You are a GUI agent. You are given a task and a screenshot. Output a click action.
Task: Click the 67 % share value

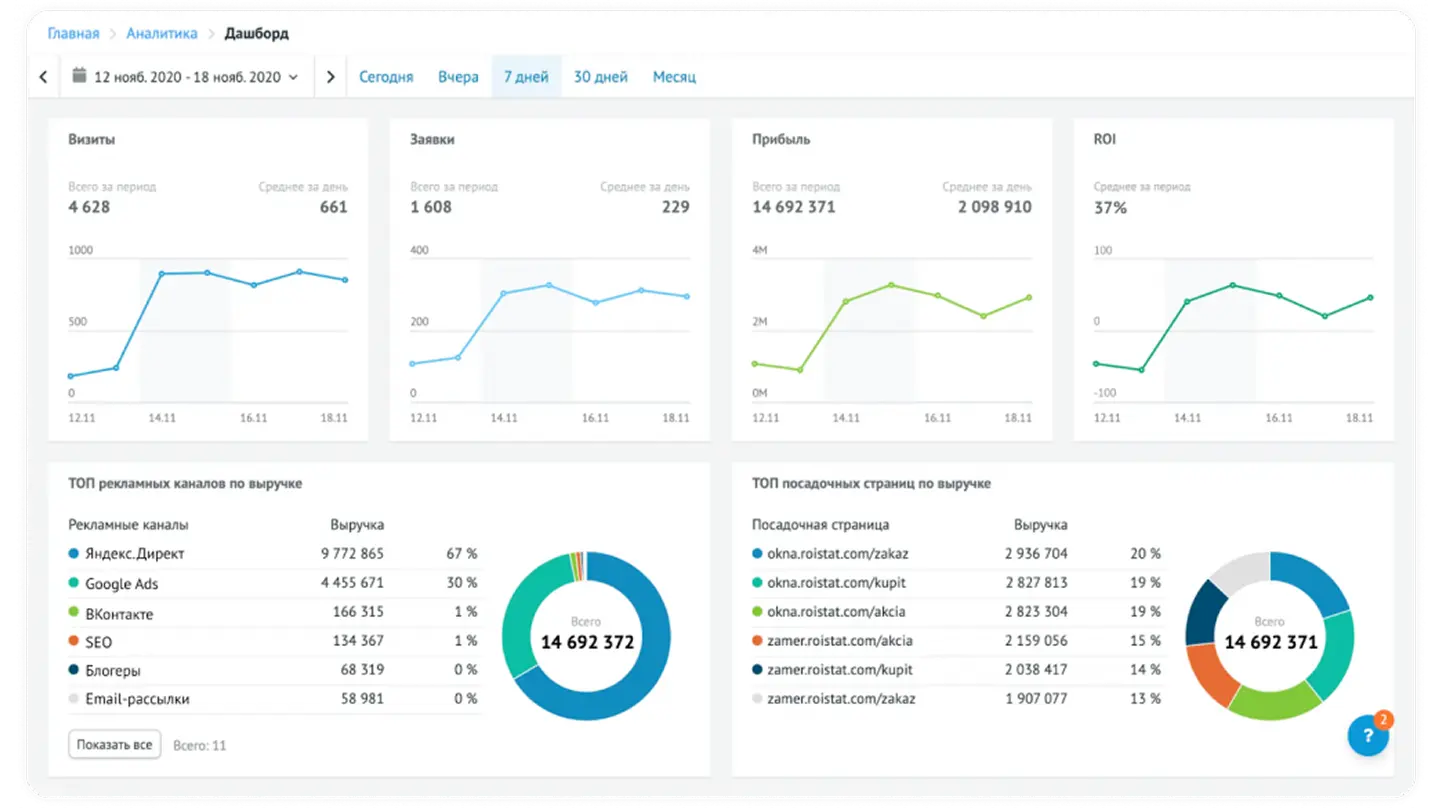pos(462,553)
